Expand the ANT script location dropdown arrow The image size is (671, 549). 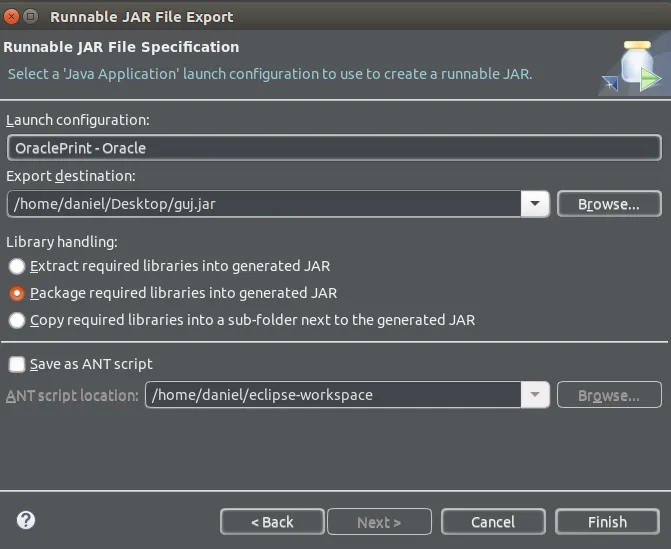pos(536,395)
